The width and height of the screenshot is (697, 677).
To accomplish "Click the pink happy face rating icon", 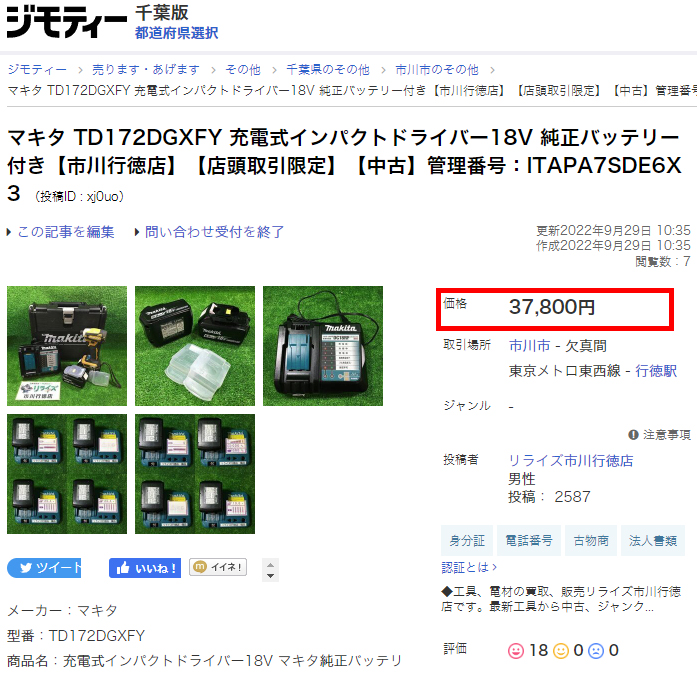I will pos(516,650).
